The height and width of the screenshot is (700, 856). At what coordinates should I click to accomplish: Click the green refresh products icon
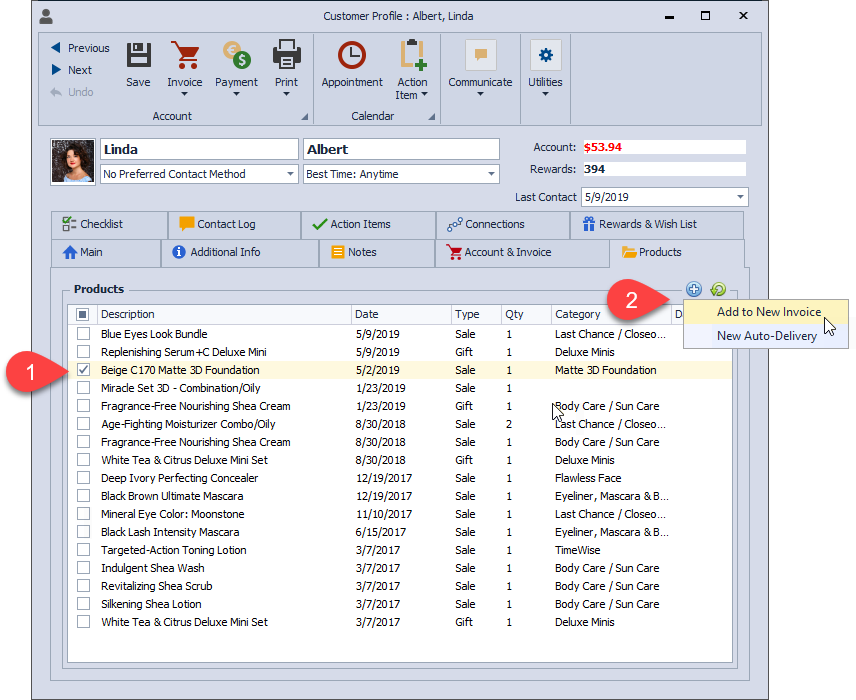point(717,290)
